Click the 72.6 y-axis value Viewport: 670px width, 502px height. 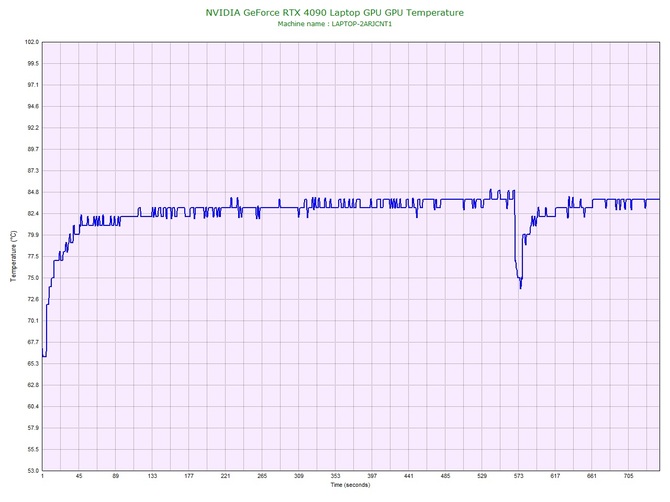click(x=33, y=299)
